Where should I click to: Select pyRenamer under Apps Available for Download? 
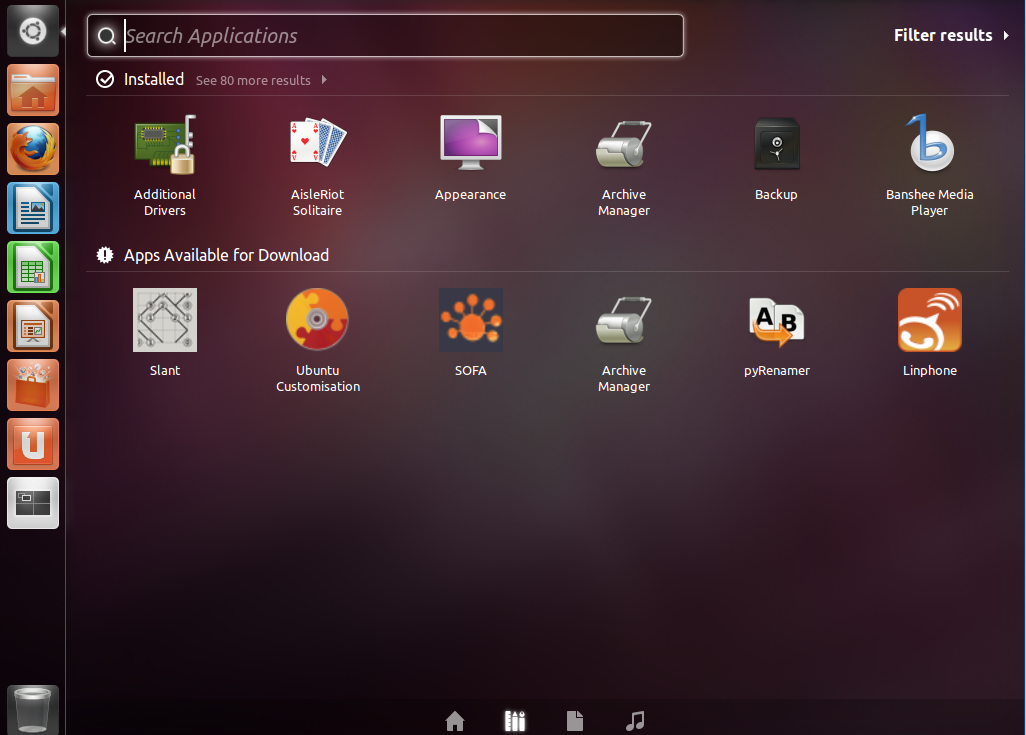tap(776, 319)
